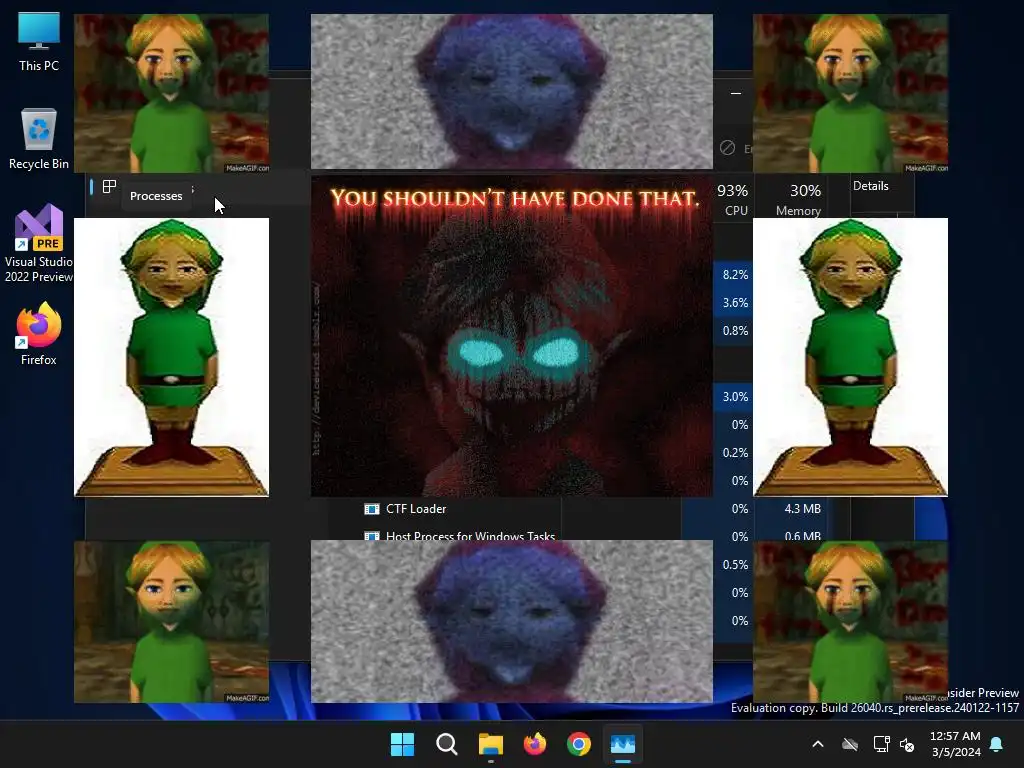Click the 8.2% CPU value
Screen dimensions: 1024x768
pyautogui.click(x=735, y=275)
